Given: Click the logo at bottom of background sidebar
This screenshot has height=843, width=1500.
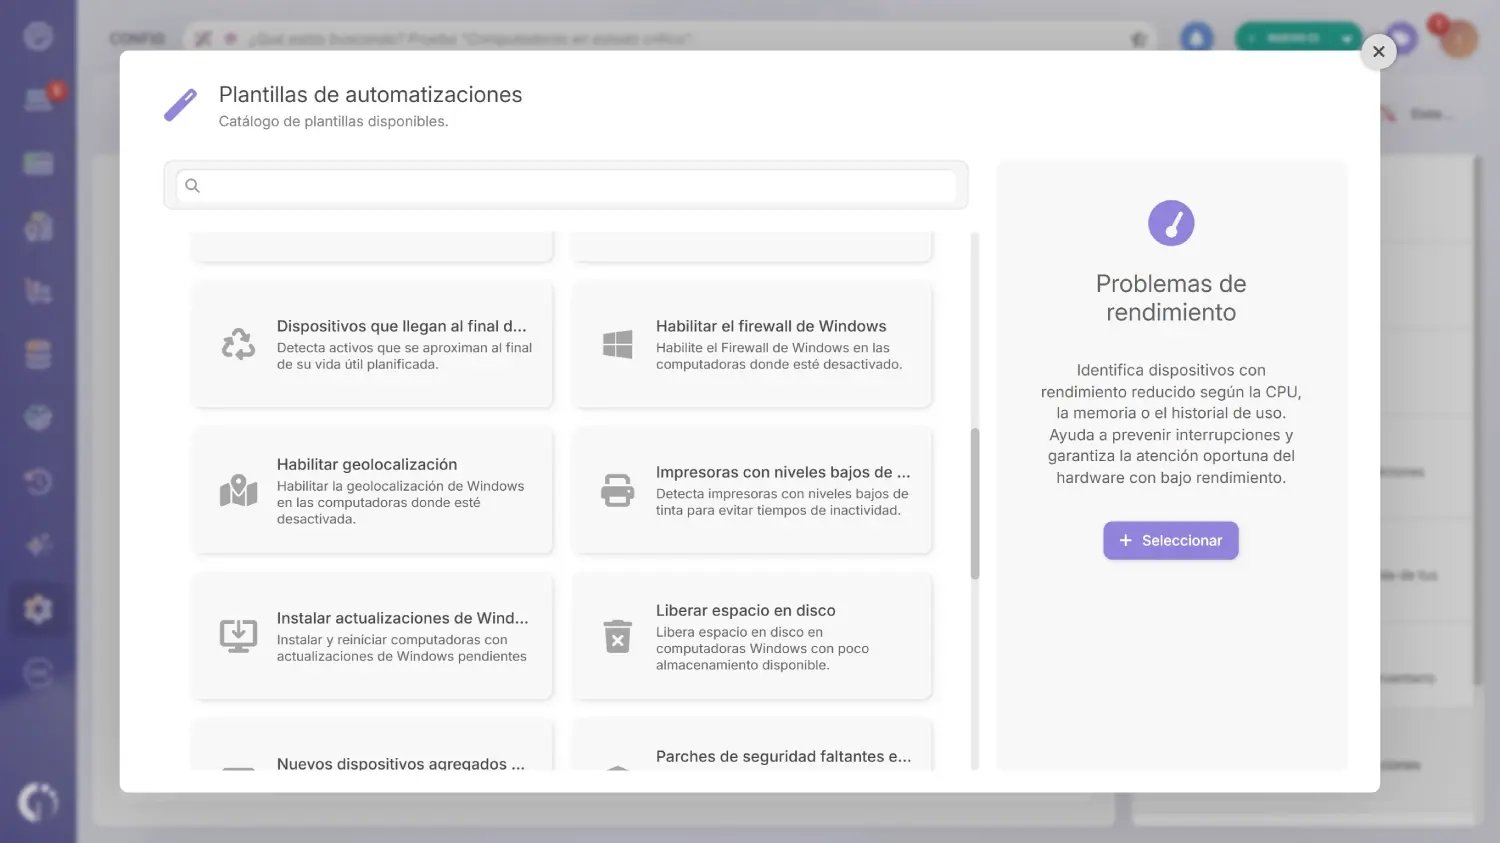Looking at the screenshot, I should (x=38, y=802).
